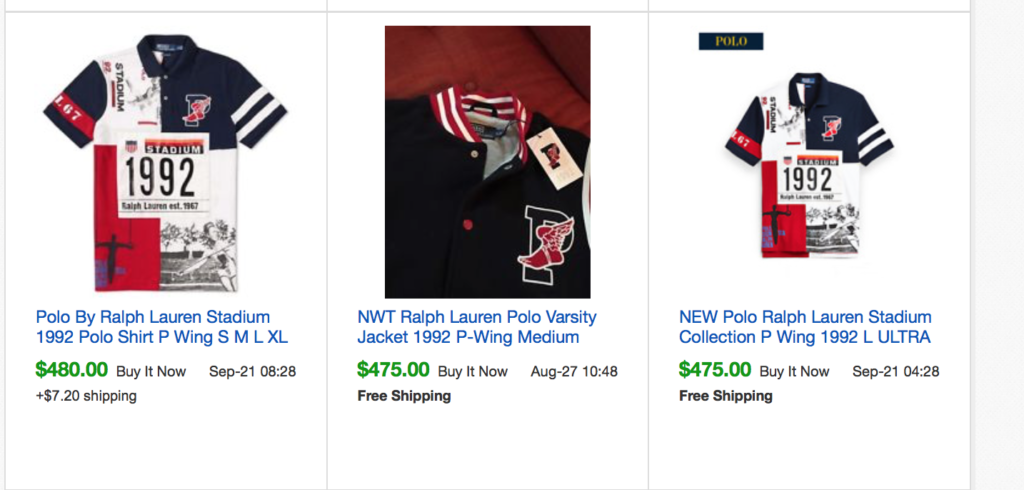This screenshot has width=1024, height=490.
Task: Open the first Stadium 1992 polo shirt photo
Action: pyautogui.click(x=165, y=162)
